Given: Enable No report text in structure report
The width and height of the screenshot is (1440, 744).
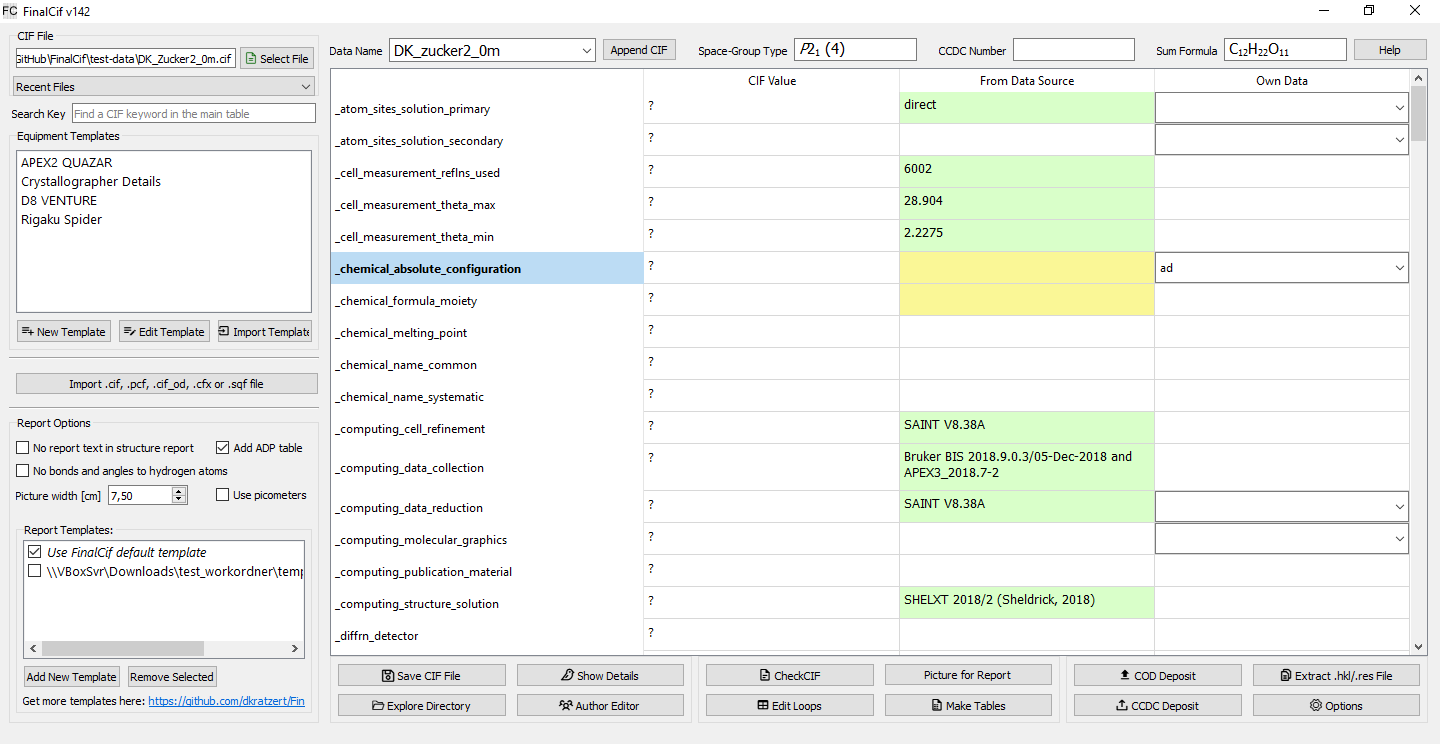Looking at the screenshot, I should click(x=23, y=448).
